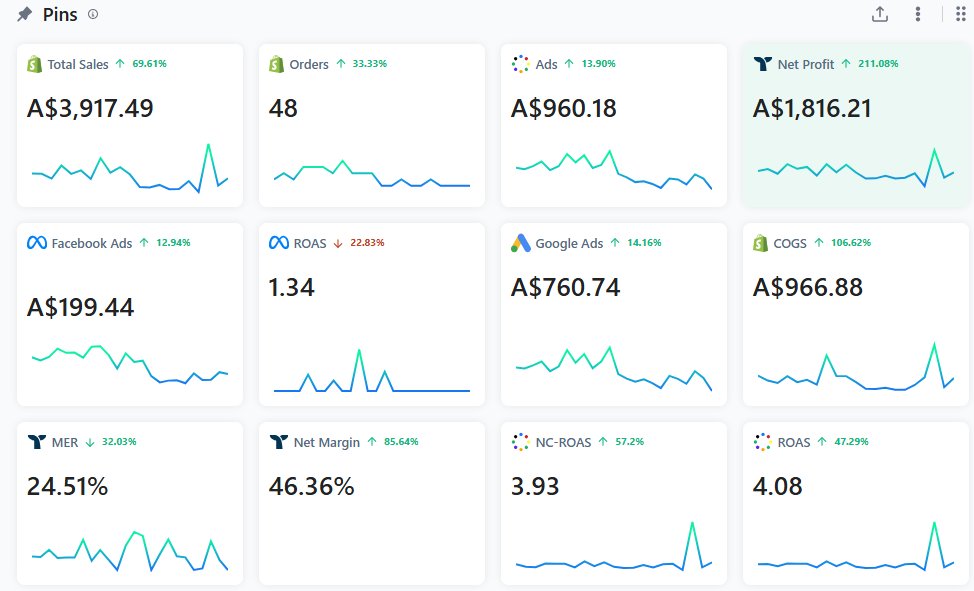This screenshot has width=974, height=591.
Task: Click the grid layout icon at top right
Action: coord(960,14)
